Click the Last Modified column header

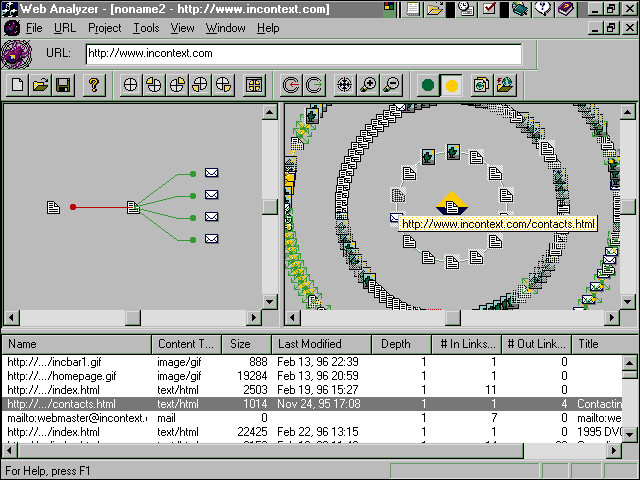[322, 344]
